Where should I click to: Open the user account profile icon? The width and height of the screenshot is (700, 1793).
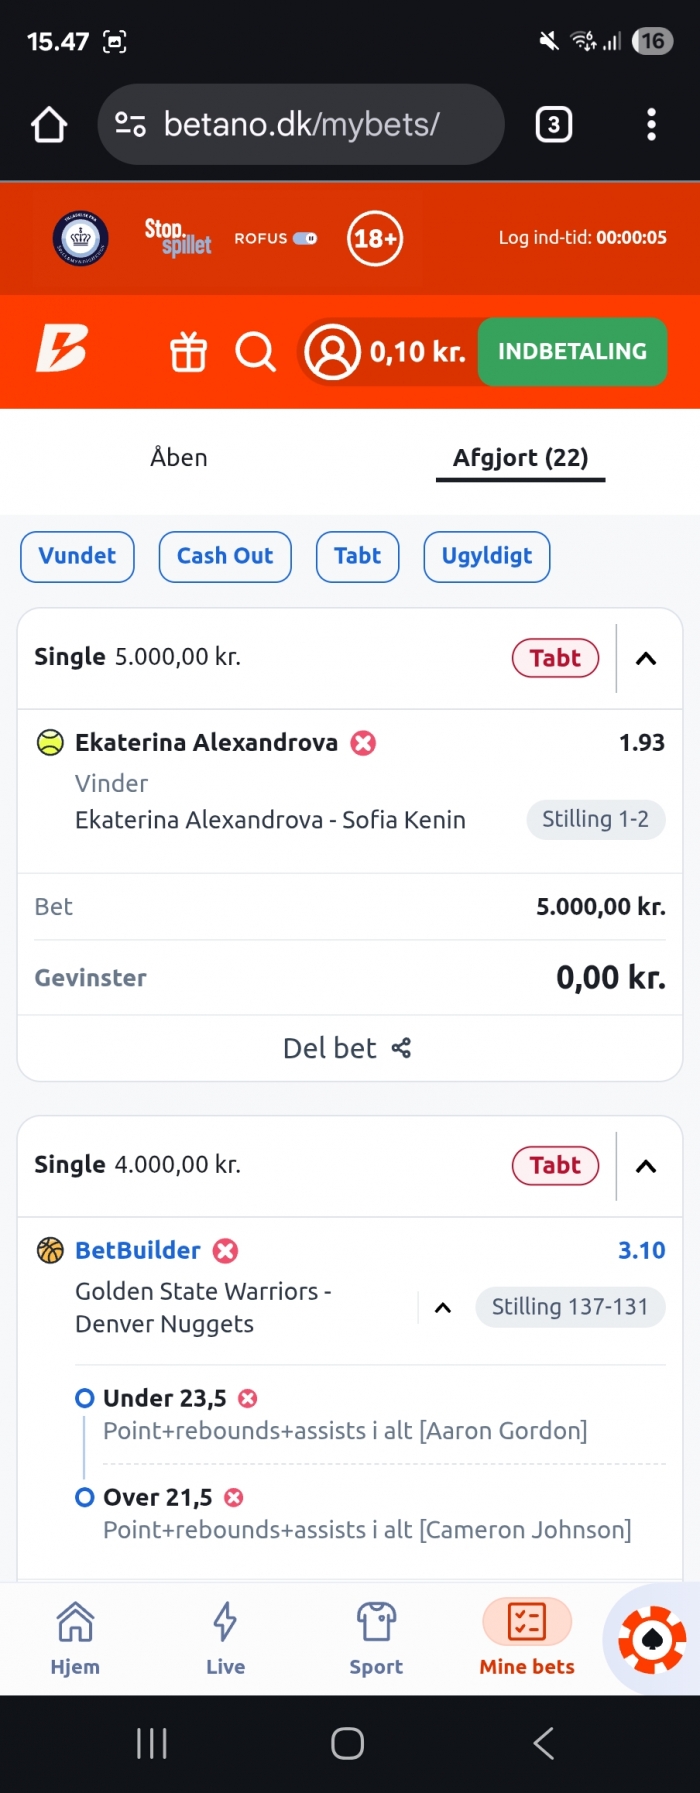point(332,352)
